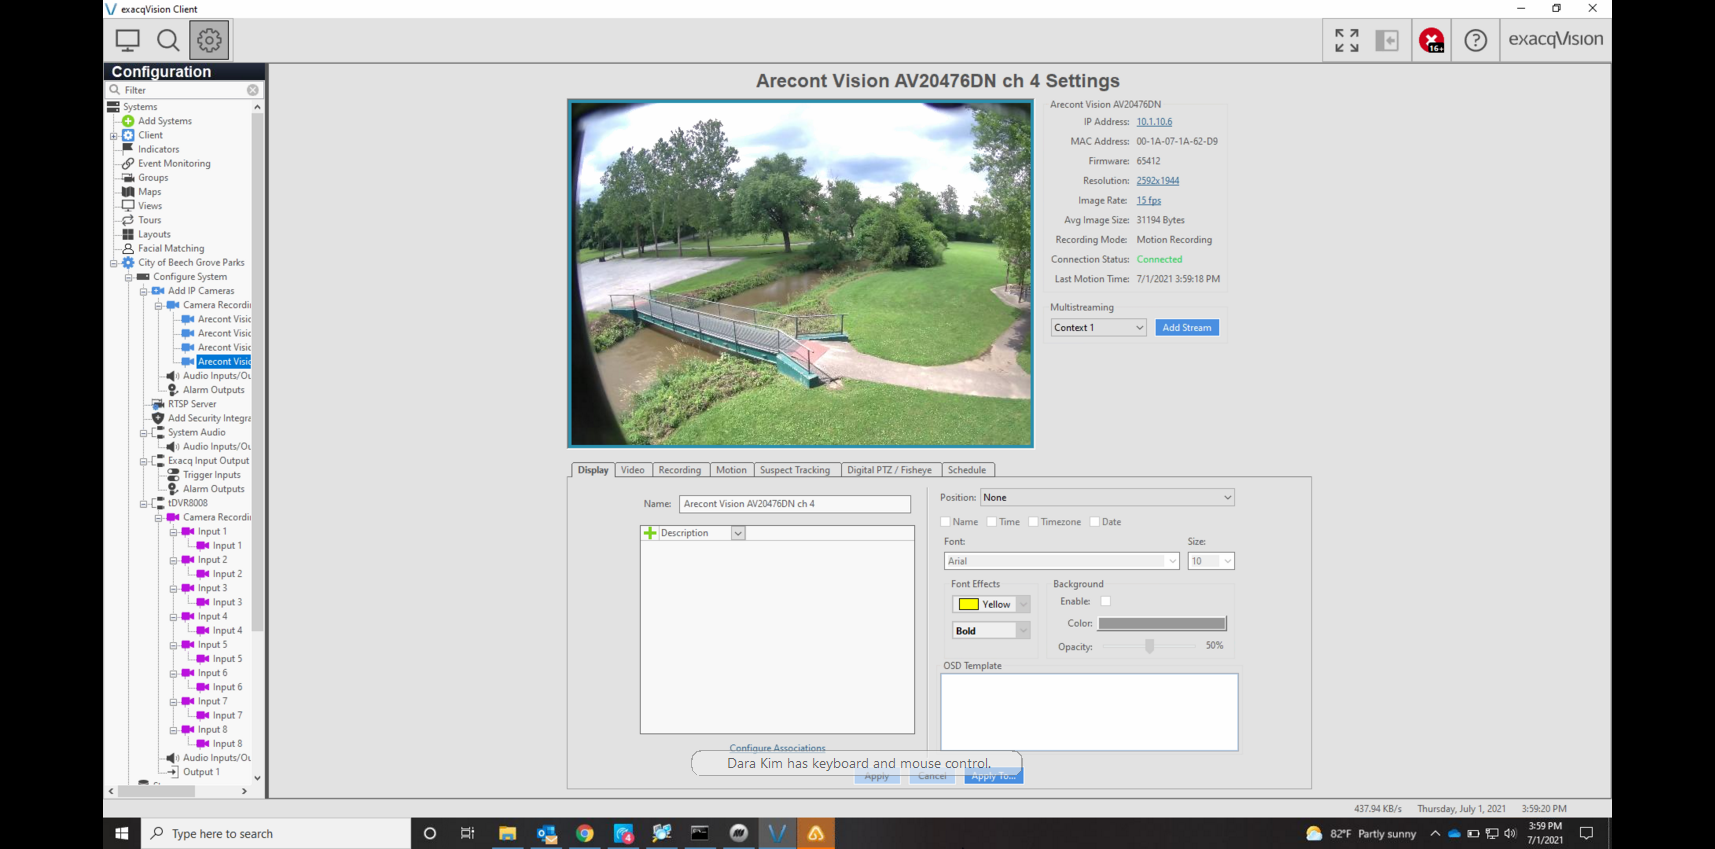Image resolution: width=1715 pixels, height=849 pixels.
Task: Open notification center icon
Action: click(x=1586, y=833)
